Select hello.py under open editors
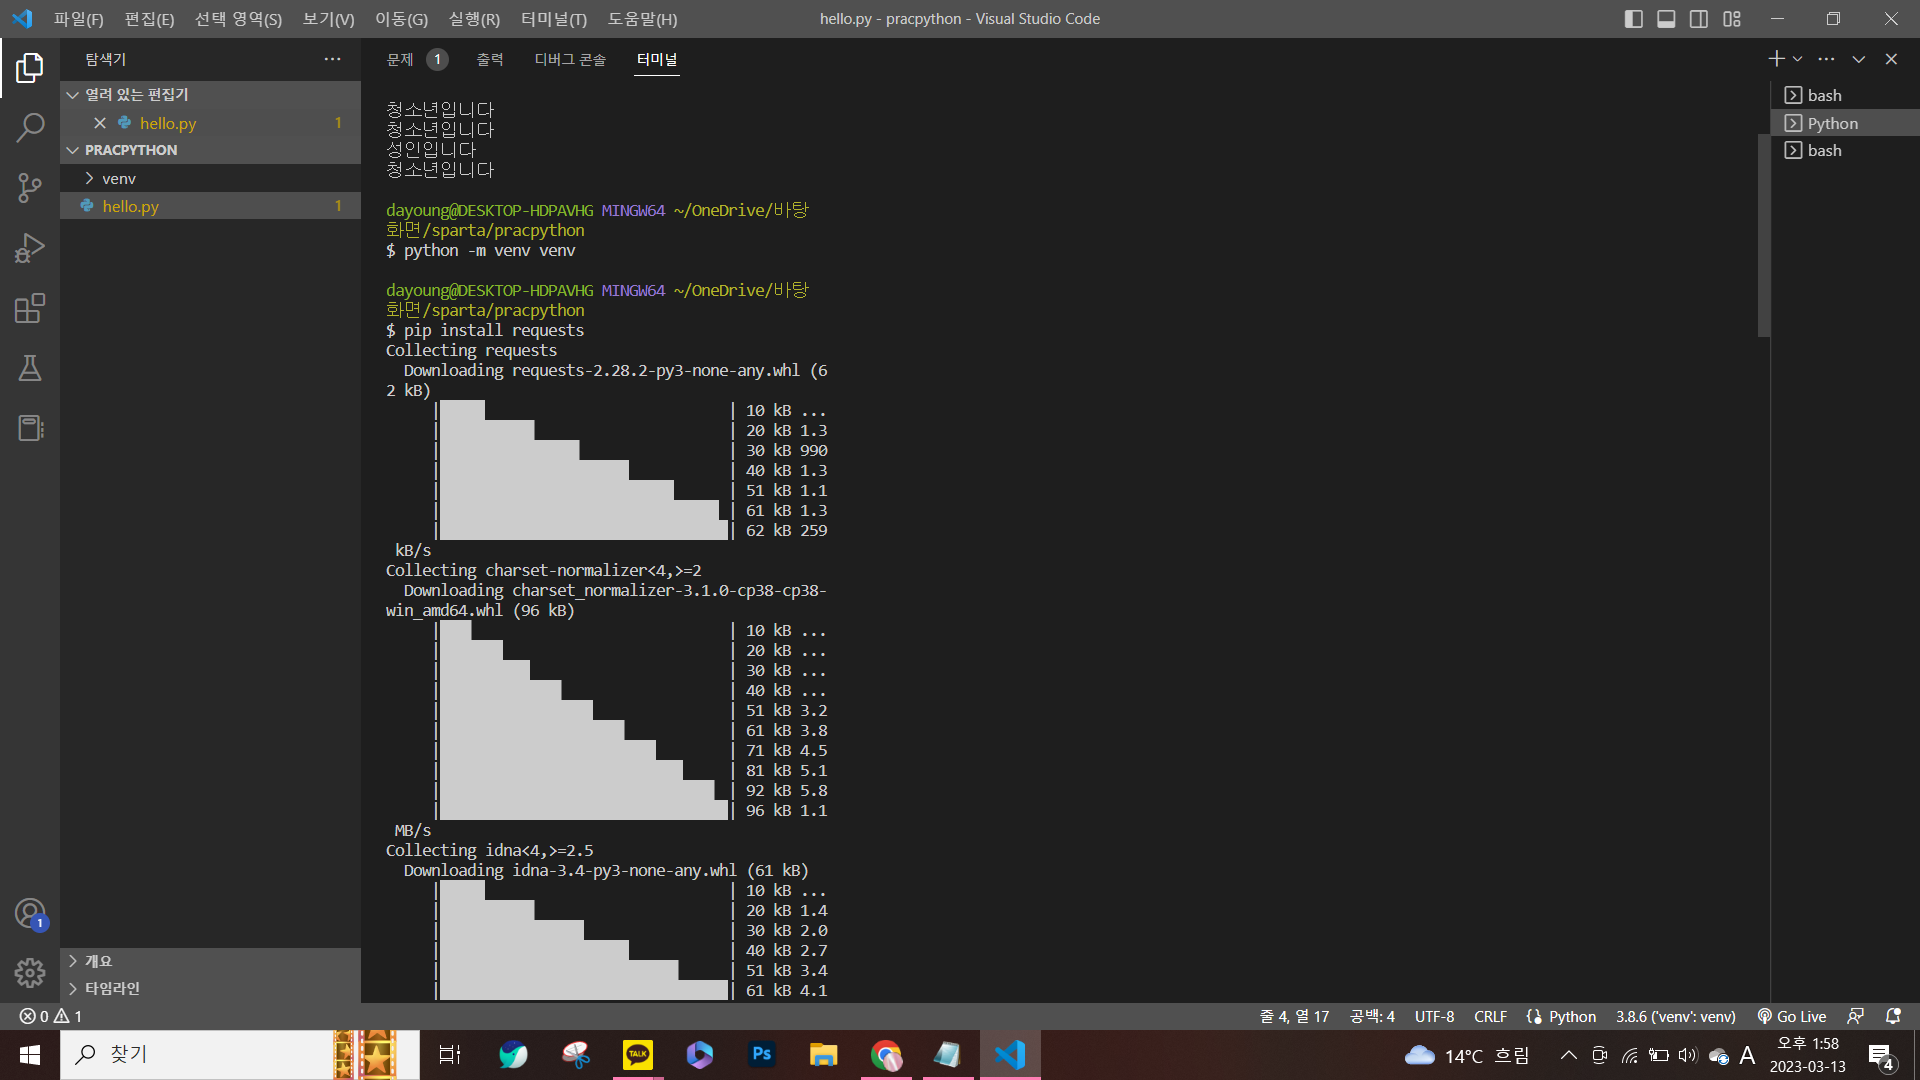 210,123
